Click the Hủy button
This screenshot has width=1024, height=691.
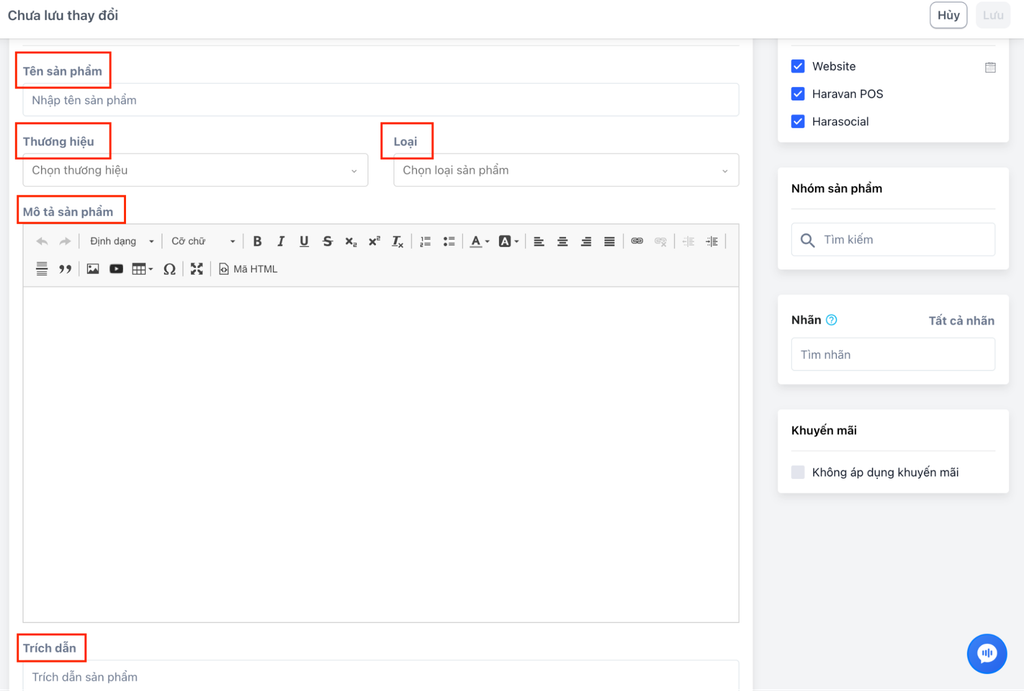tap(948, 15)
